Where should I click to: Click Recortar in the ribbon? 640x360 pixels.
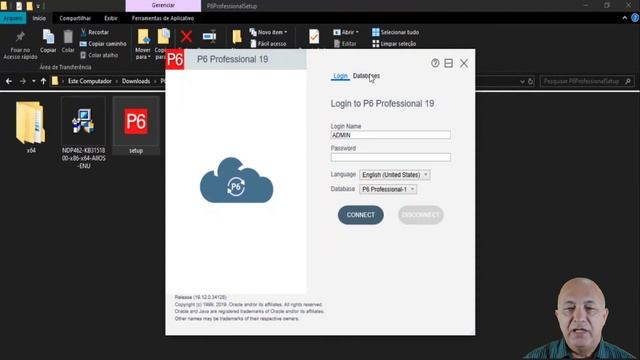point(95,32)
